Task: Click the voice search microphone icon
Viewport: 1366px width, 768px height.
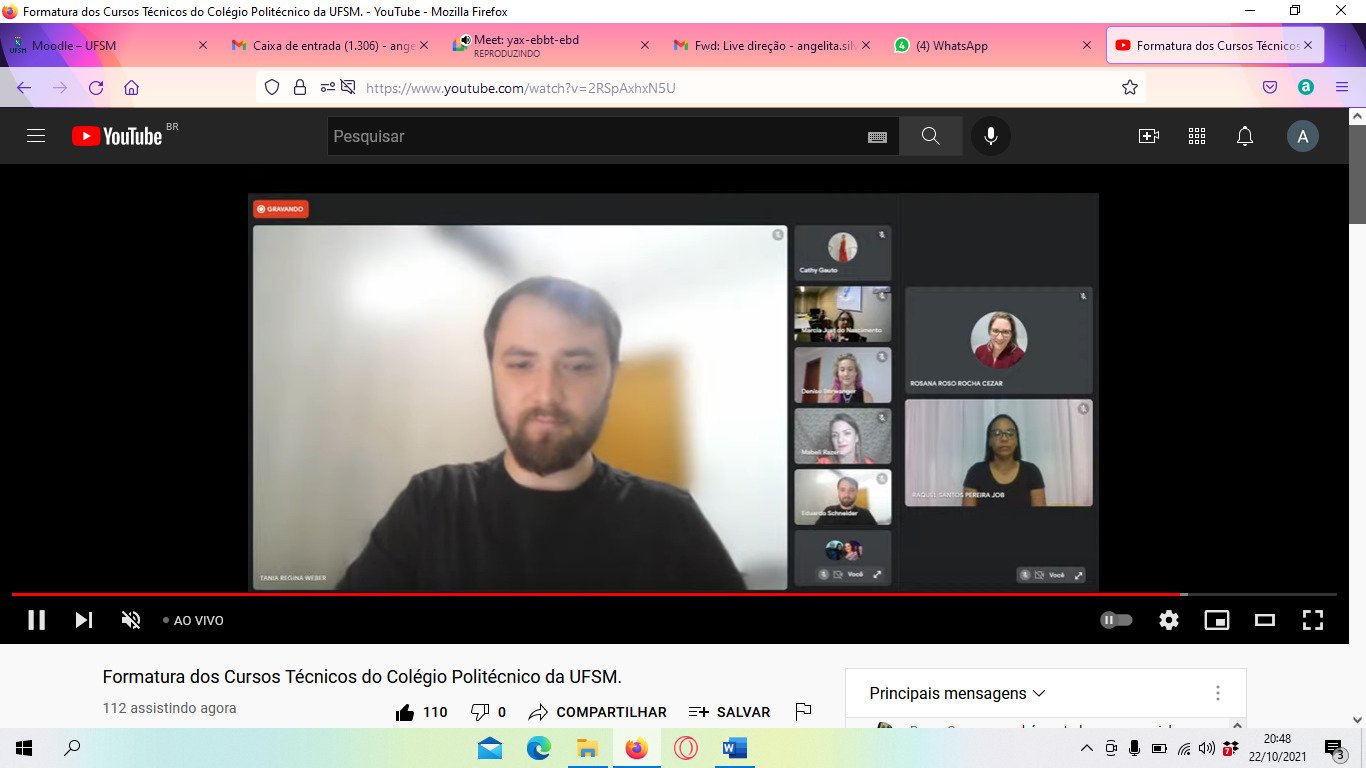Action: click(x=990, y=136)
